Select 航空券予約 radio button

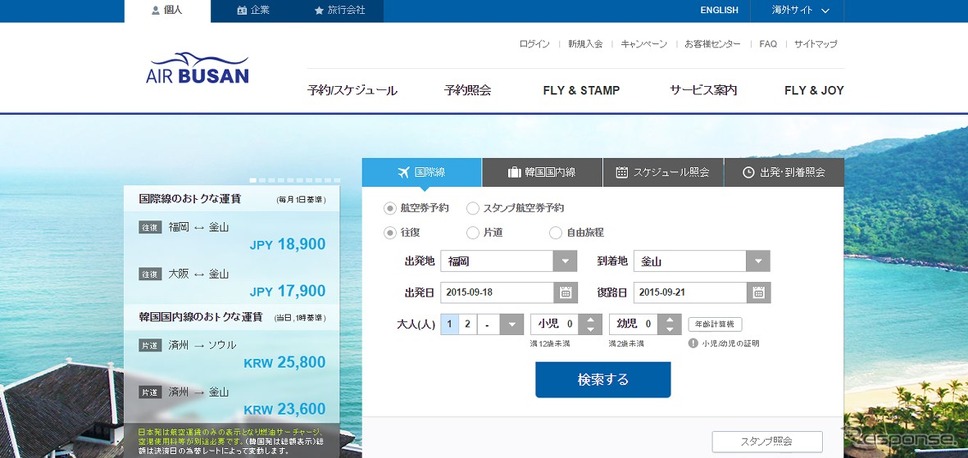coord(390,209)
